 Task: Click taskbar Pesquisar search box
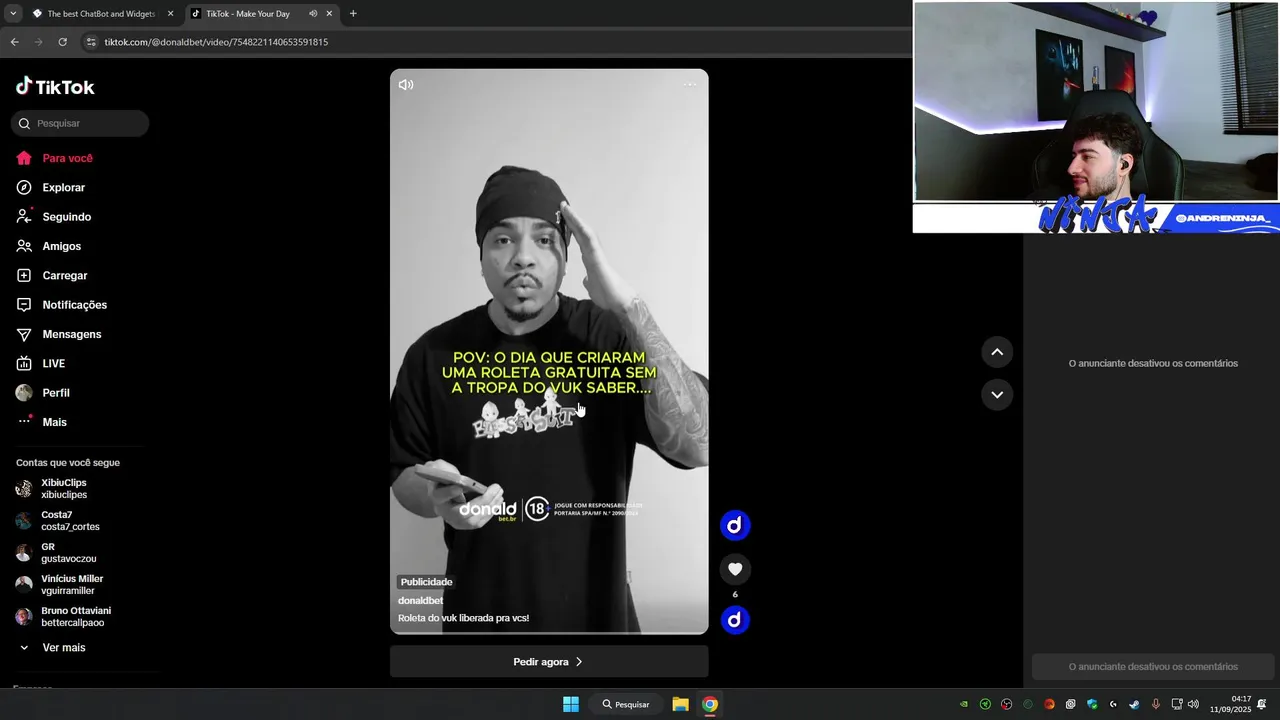(626, 704)
